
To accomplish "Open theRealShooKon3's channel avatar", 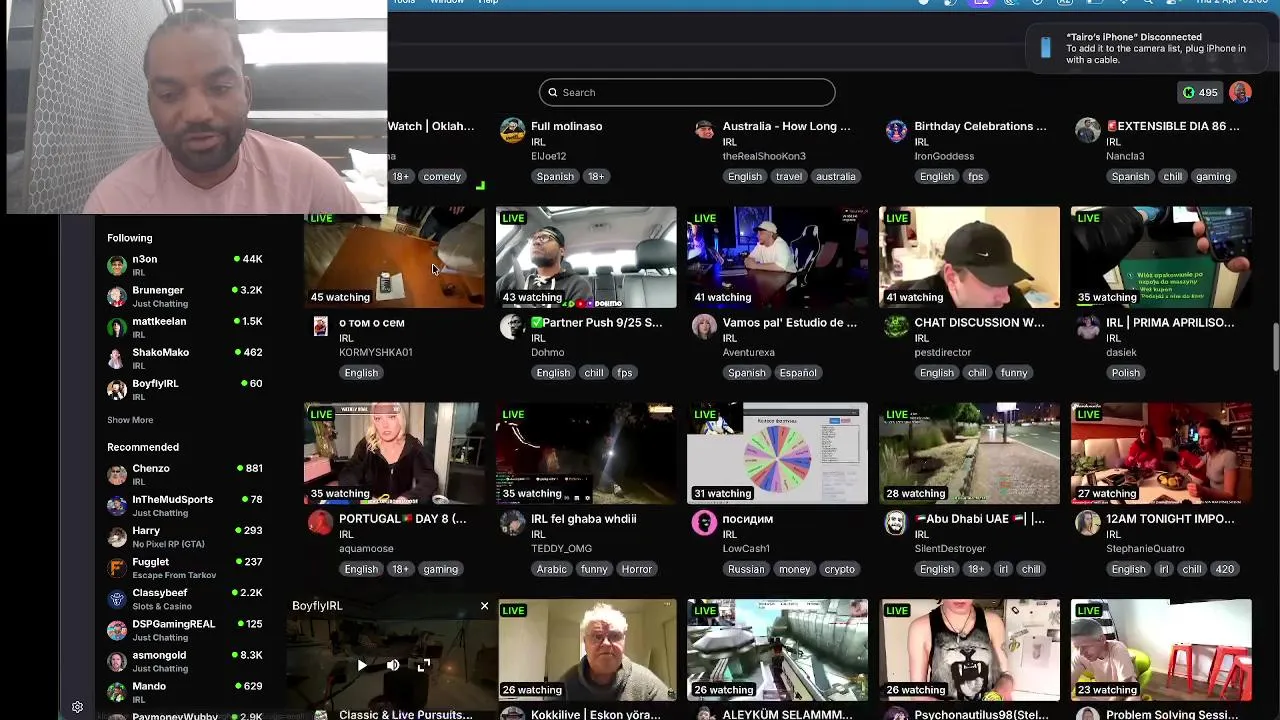I will pos(704,130).
